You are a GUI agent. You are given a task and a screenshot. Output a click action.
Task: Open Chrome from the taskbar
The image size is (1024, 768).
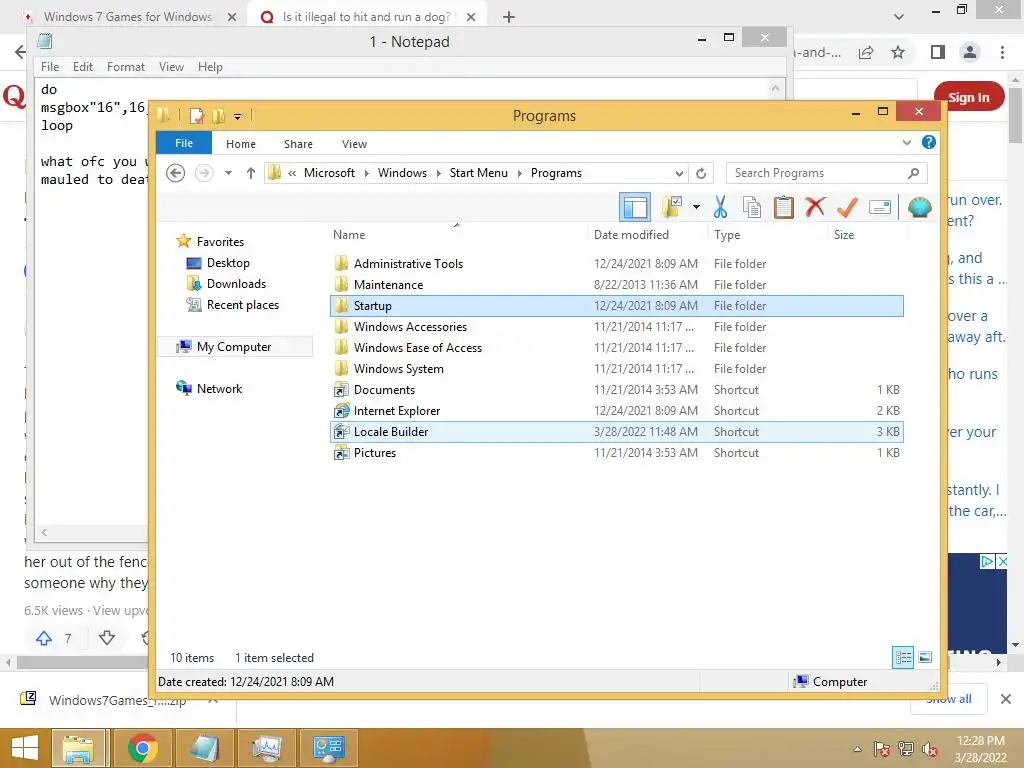(142, 748)
